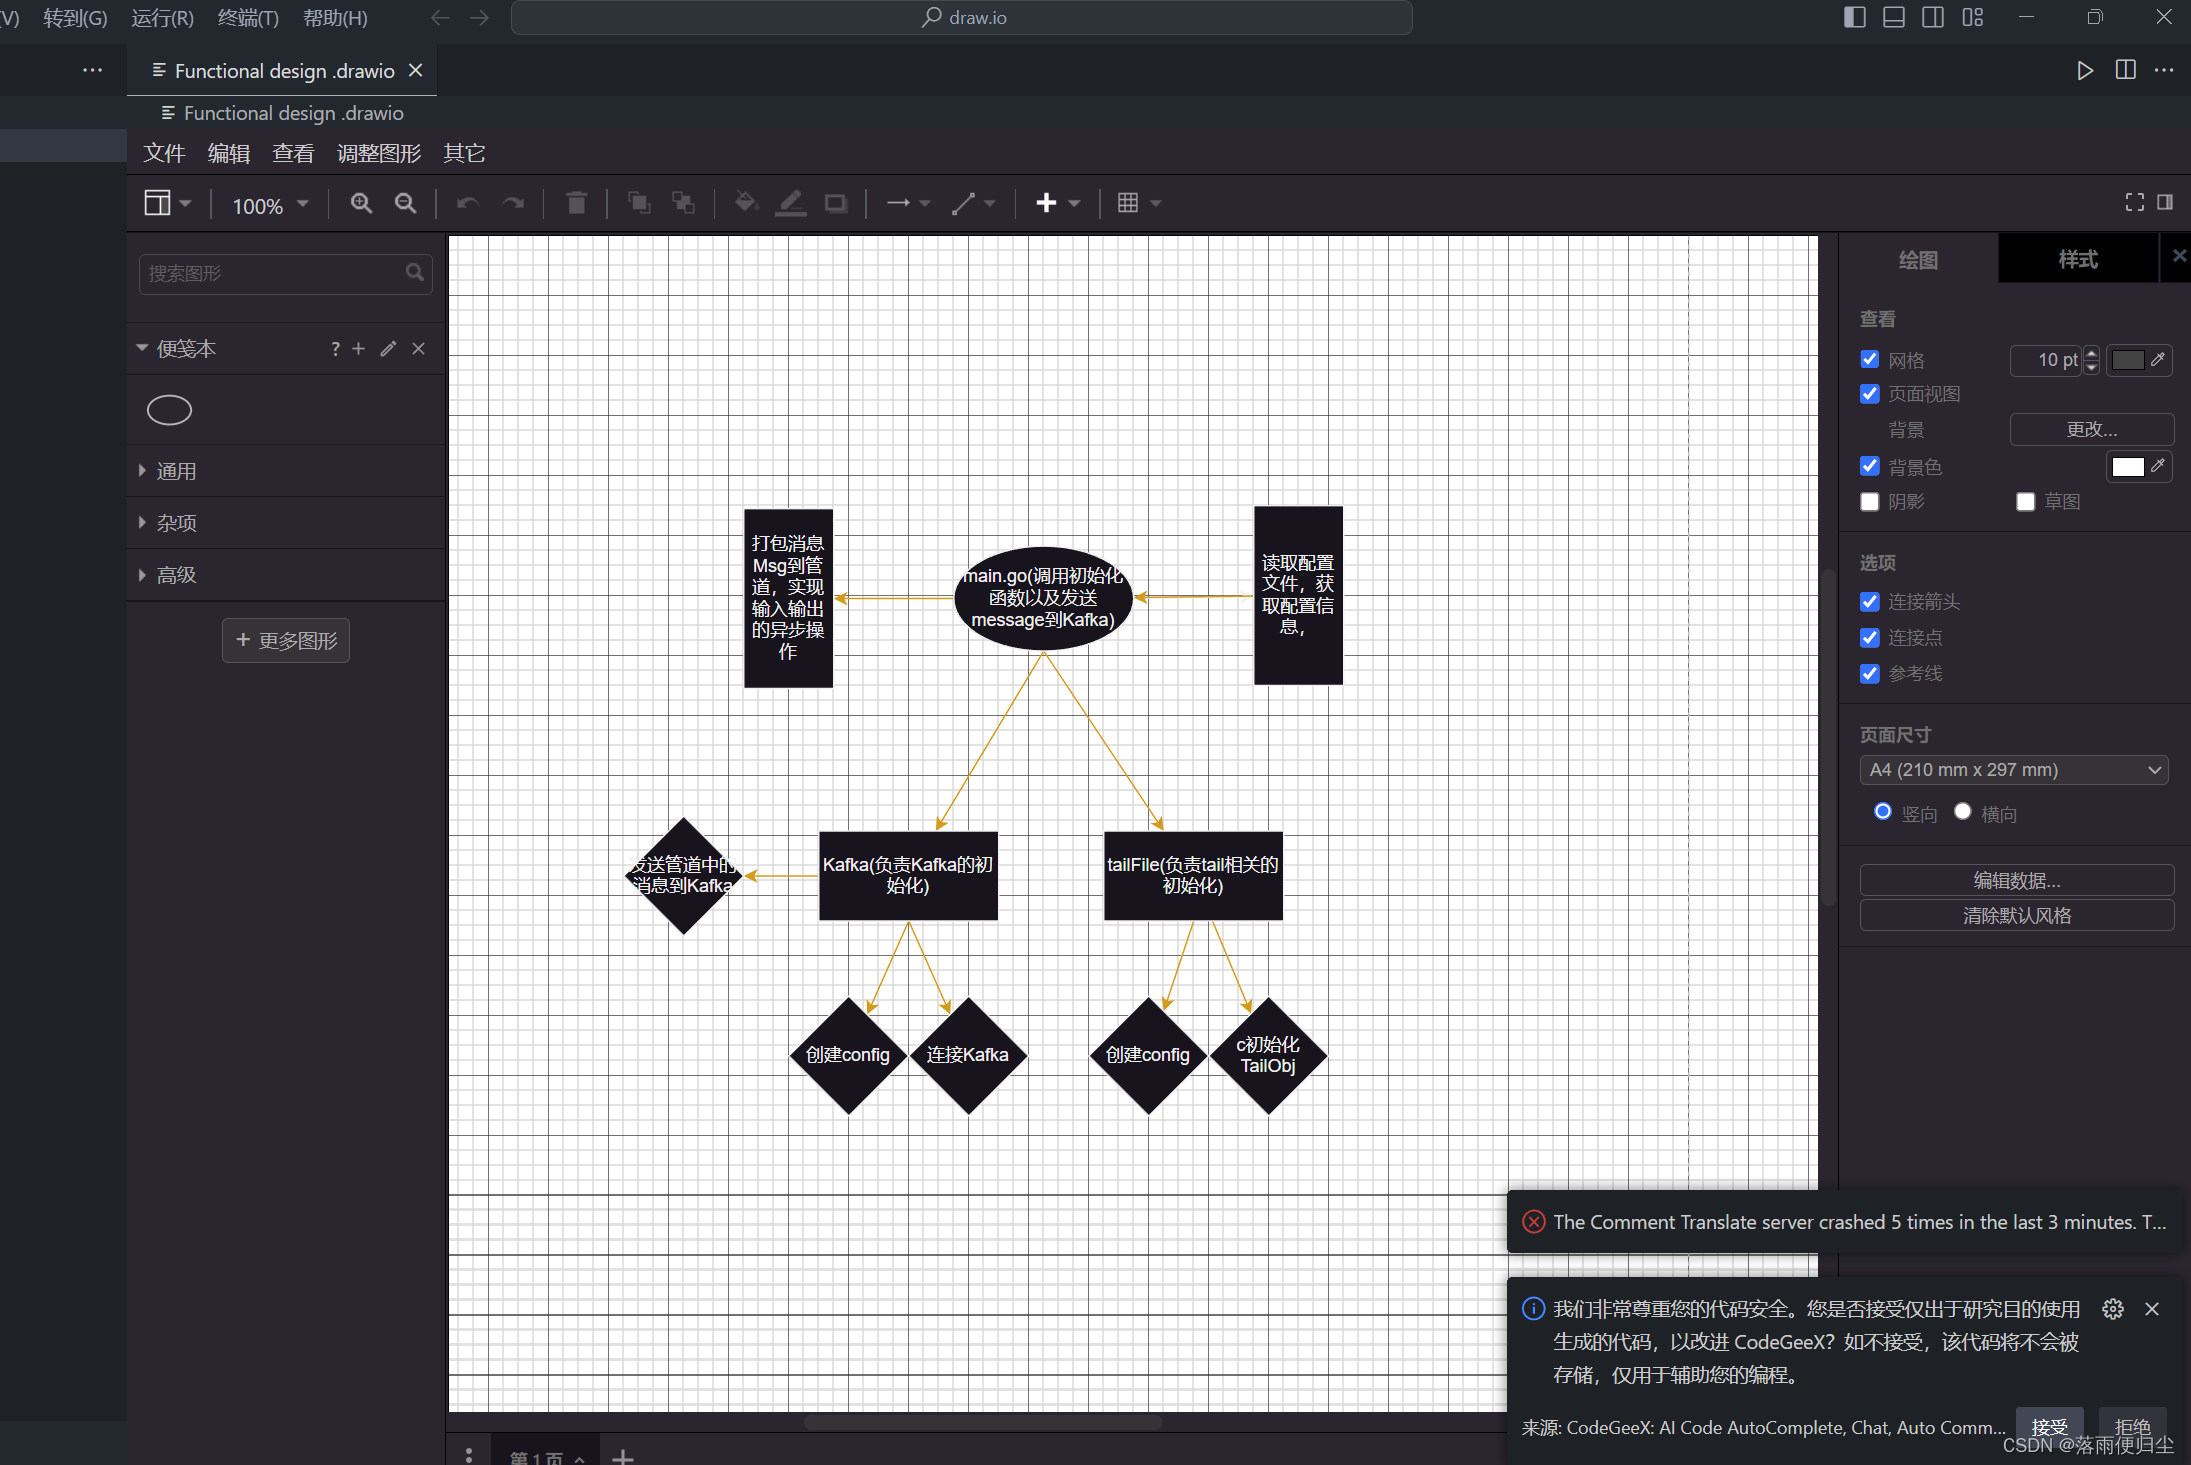Expand the 杂项 shapes section

pos(286,523)
